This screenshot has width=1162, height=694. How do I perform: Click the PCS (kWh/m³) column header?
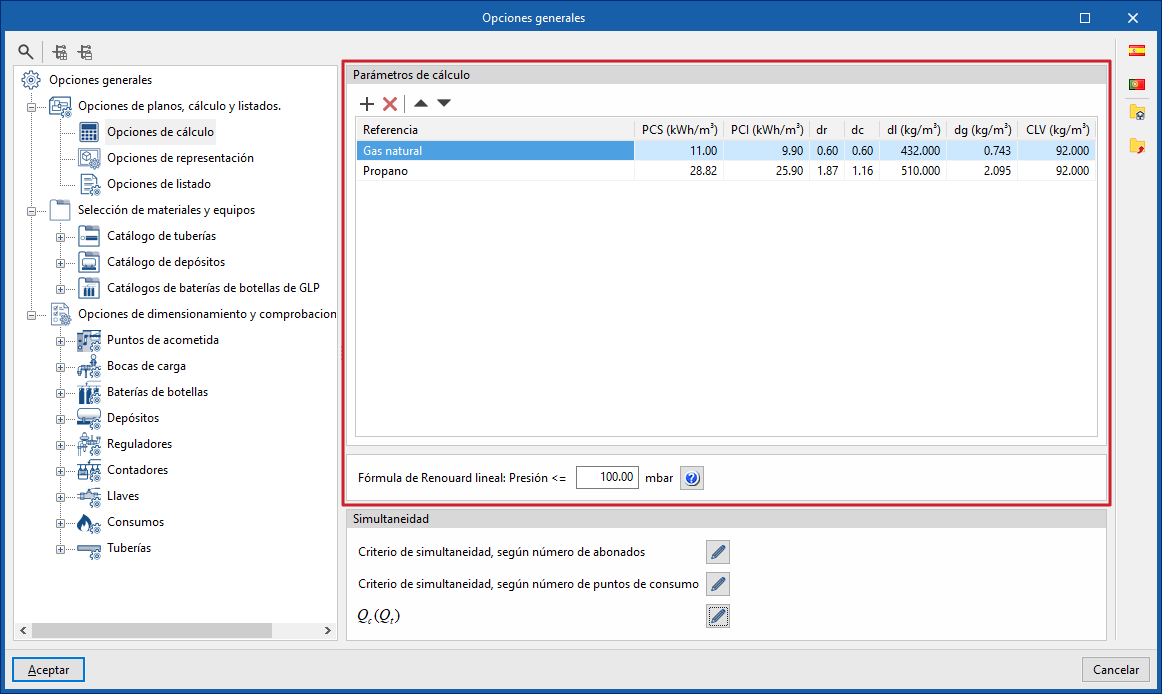(679, 130)
